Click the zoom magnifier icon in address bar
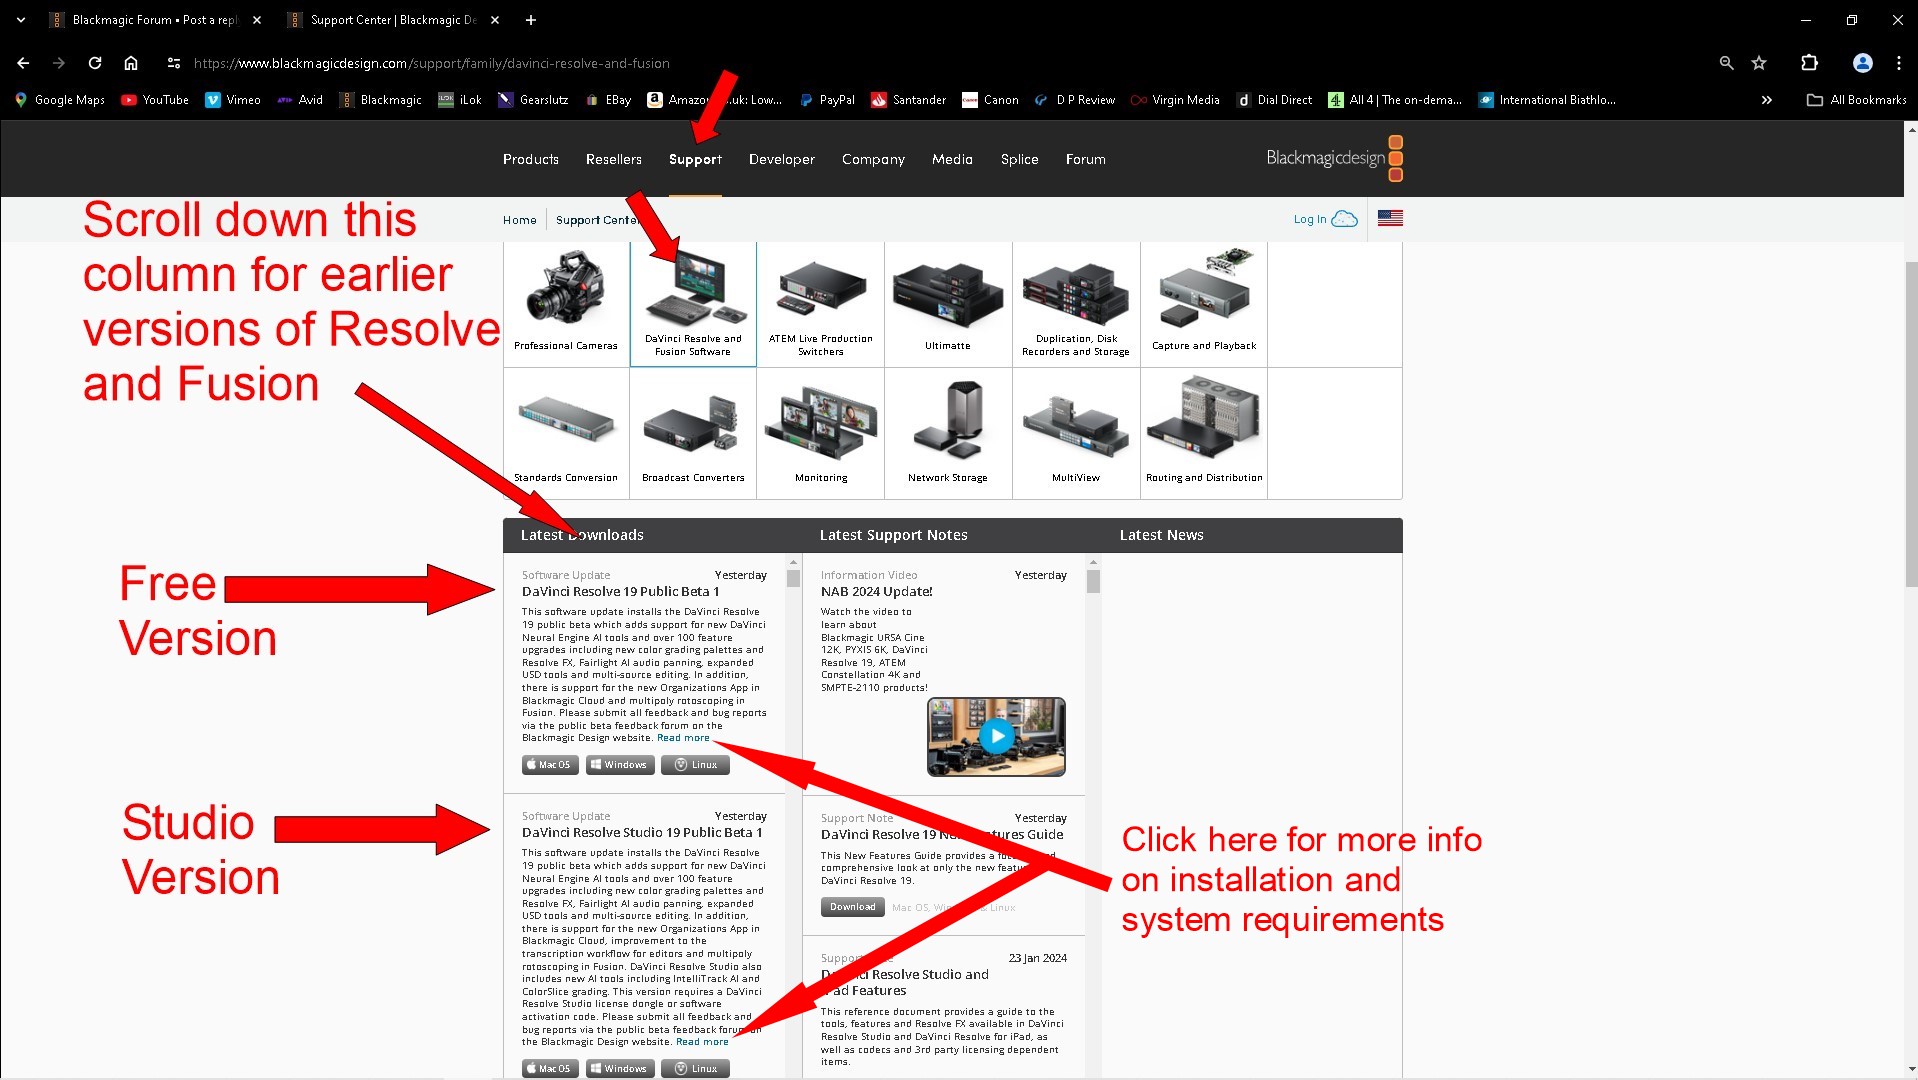Image resolution: width=1918 pixels, height=1080 pixels. coord(1726,63)
